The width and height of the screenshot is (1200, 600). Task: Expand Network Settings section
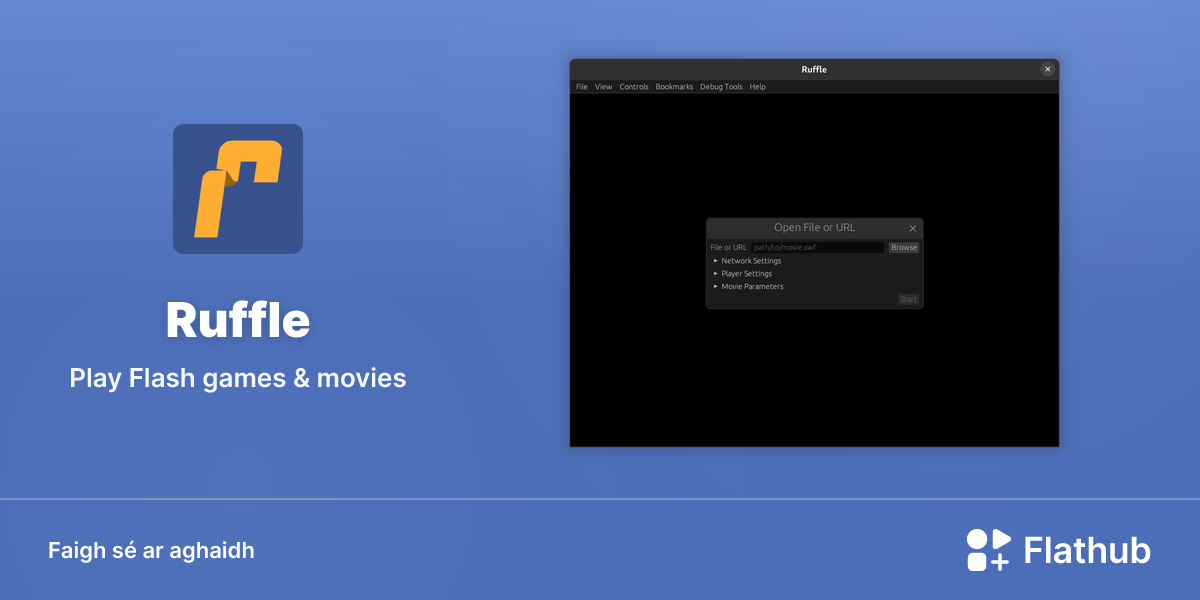(747, 261)
